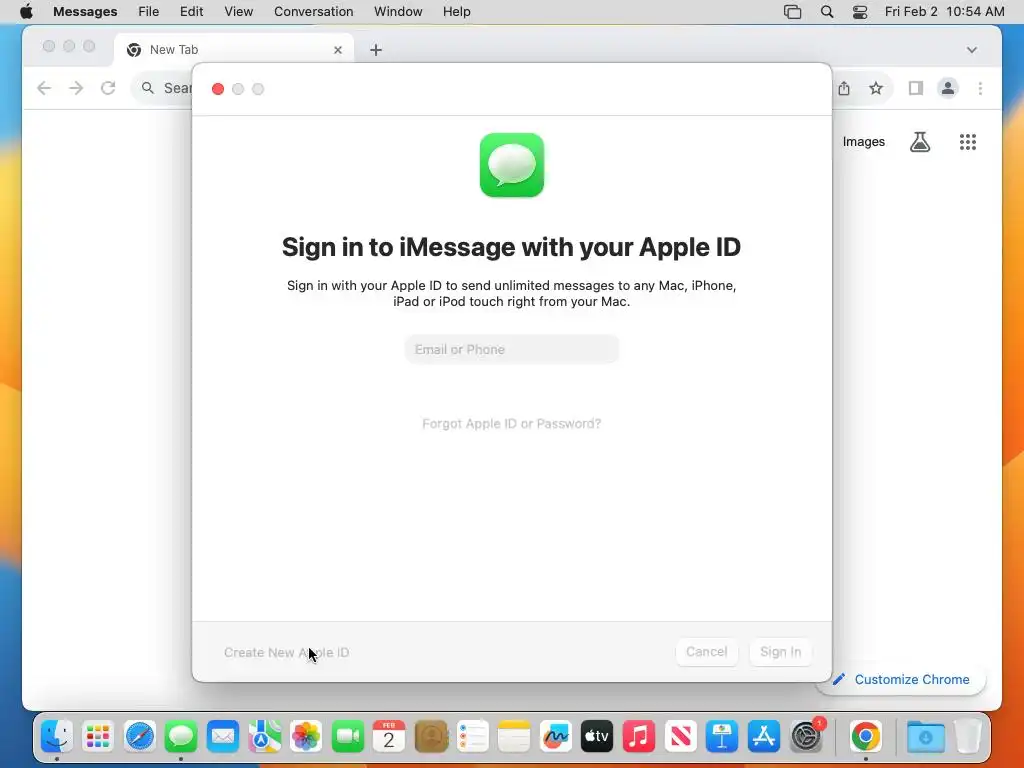The image size is (1024, 768).
Task: Open Calendar in the Dock
Action: click(x=389, y=736)
